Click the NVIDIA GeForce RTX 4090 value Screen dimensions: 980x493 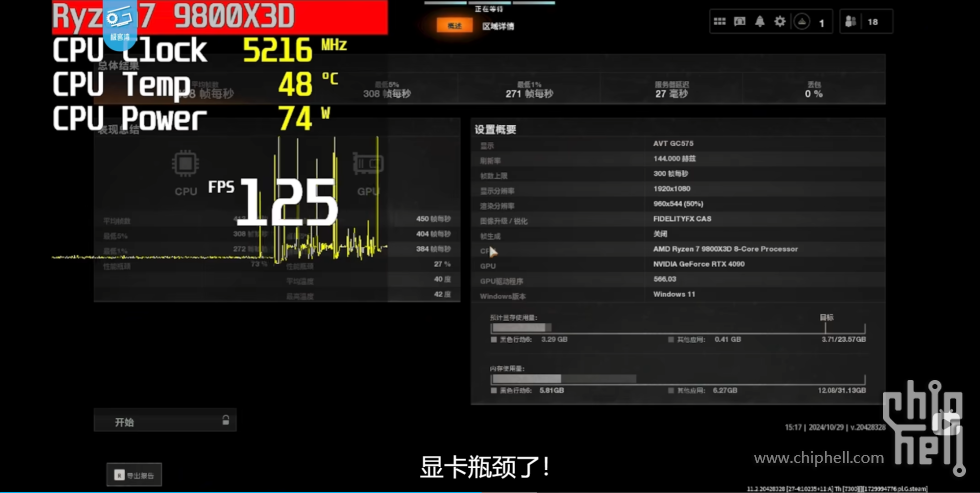point(699,264)
